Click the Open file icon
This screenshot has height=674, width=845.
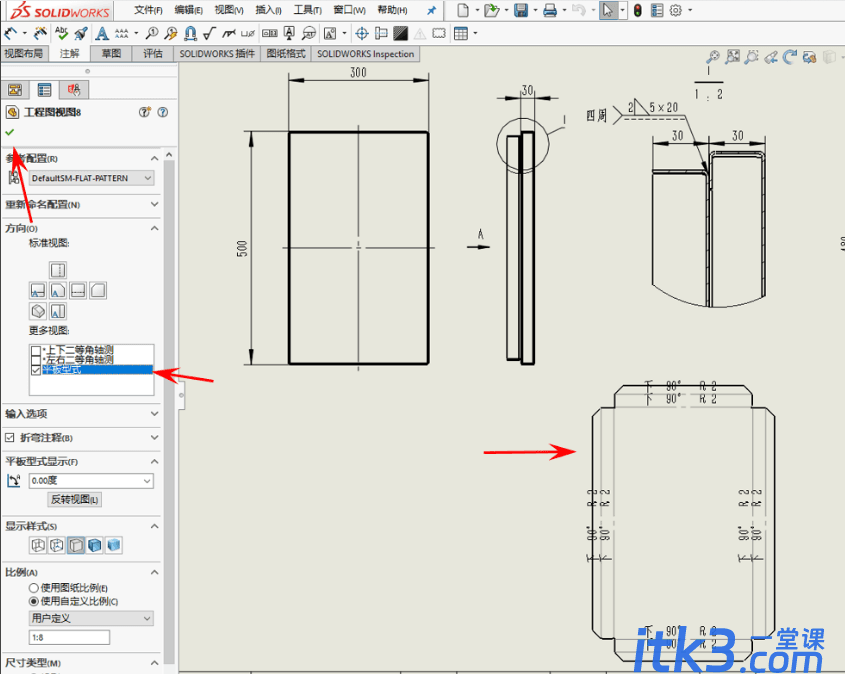point(491,10)
